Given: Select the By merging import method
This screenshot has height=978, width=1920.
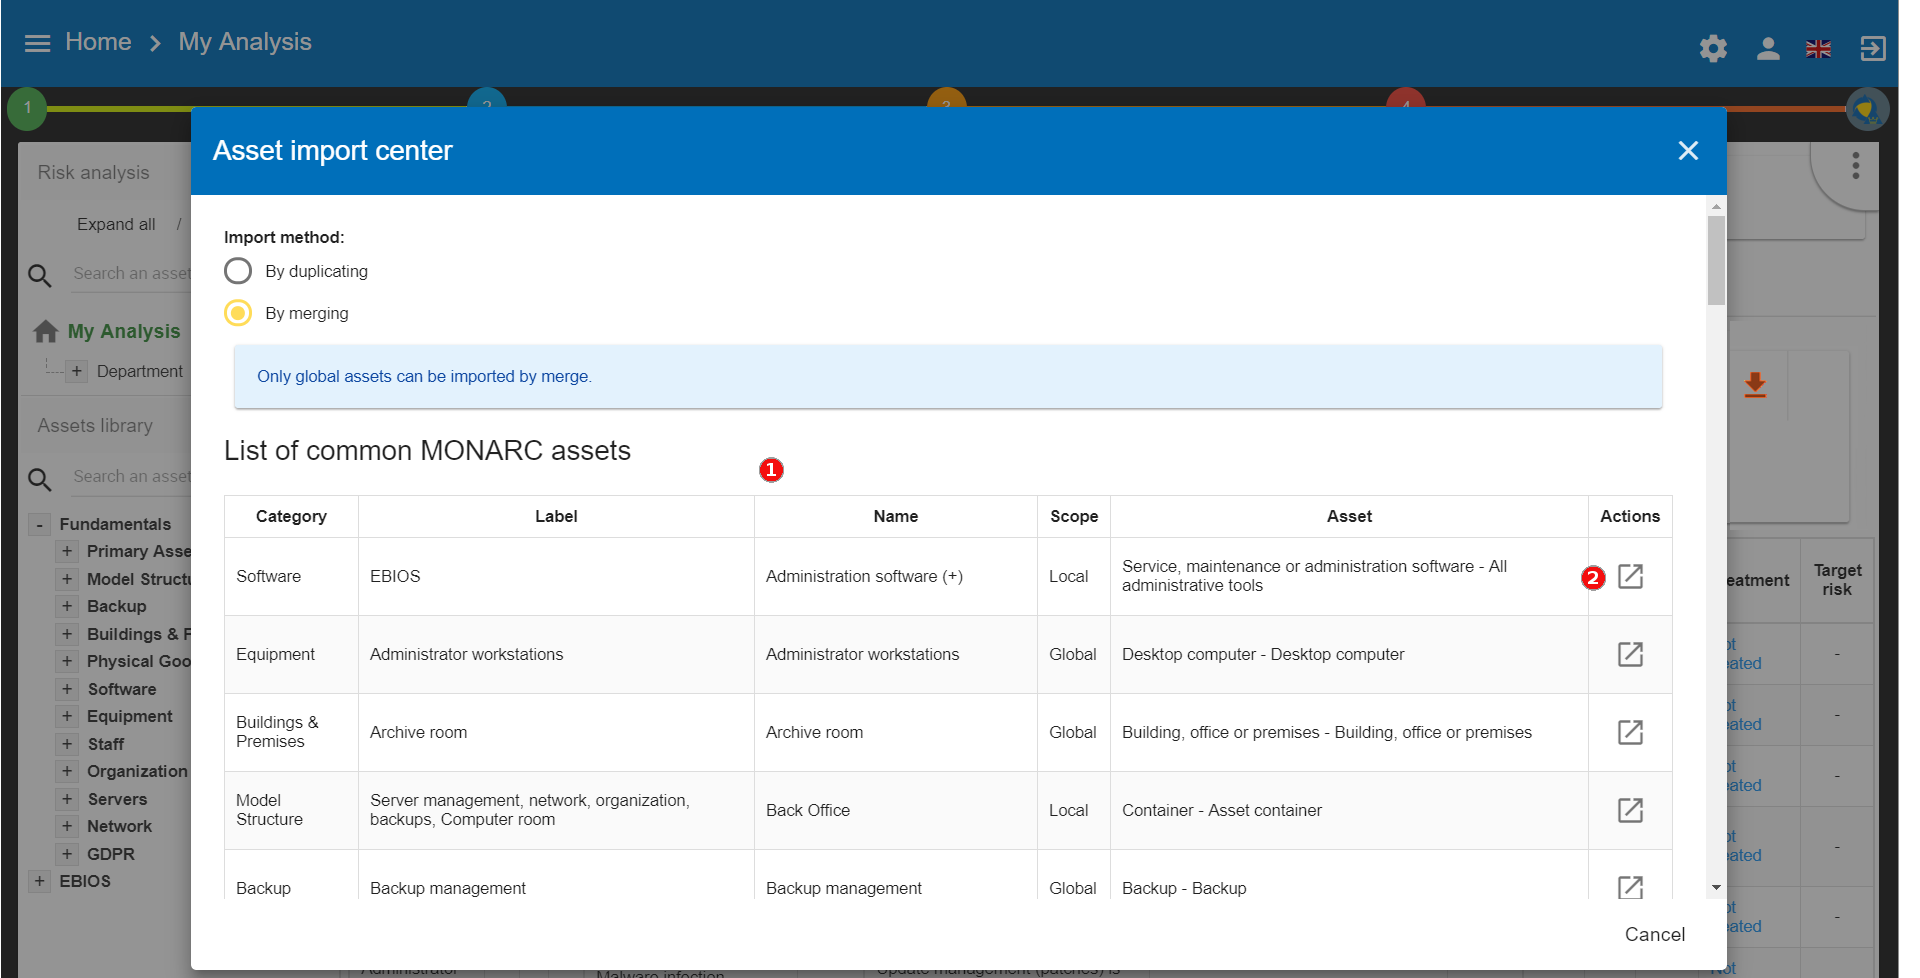Looking at the screenshot, I should pyautogui.click(x=238, y=313).
